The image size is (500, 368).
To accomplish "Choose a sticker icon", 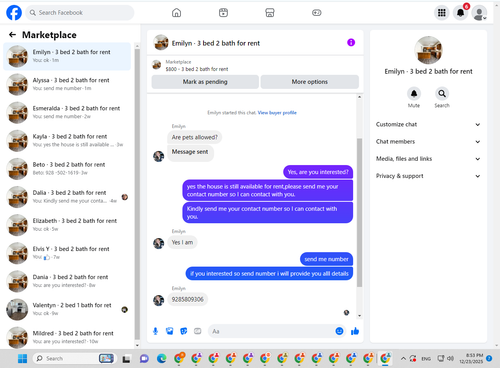I will pyautogui.click(x=184, y=331).
